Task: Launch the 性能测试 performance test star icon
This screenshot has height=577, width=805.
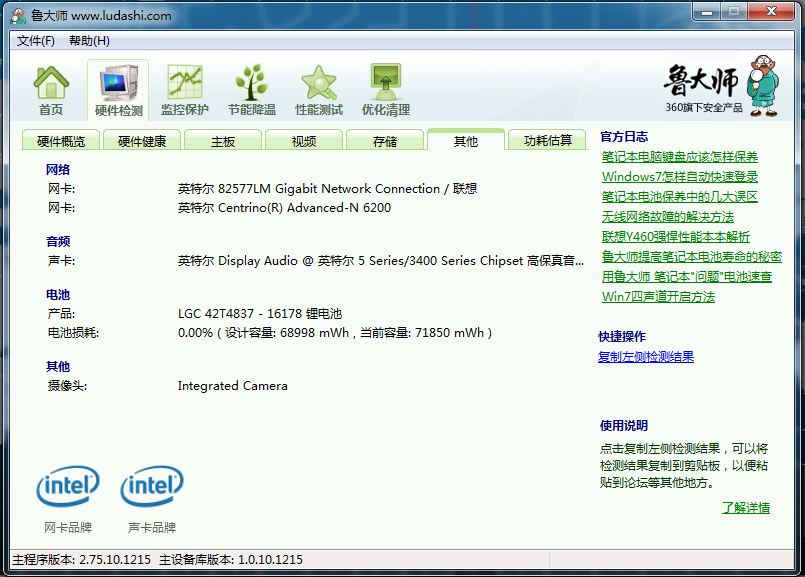Action: click(319, 90)
